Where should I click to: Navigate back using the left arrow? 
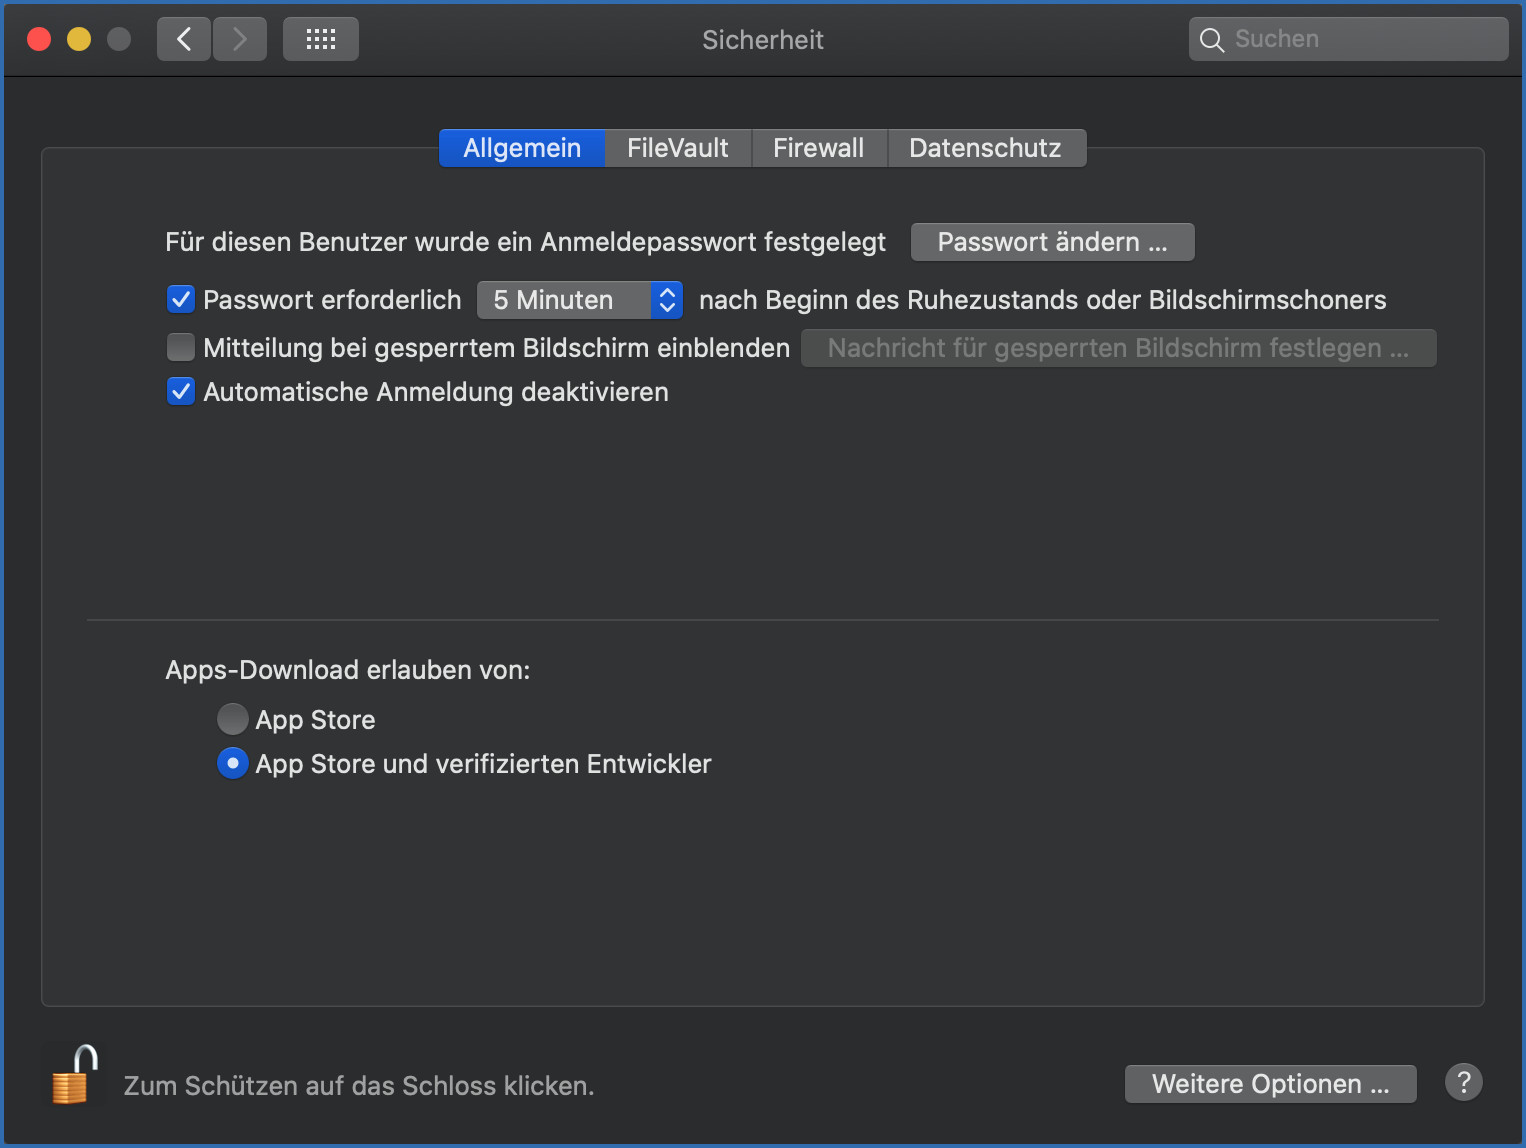tap(183, 38)
